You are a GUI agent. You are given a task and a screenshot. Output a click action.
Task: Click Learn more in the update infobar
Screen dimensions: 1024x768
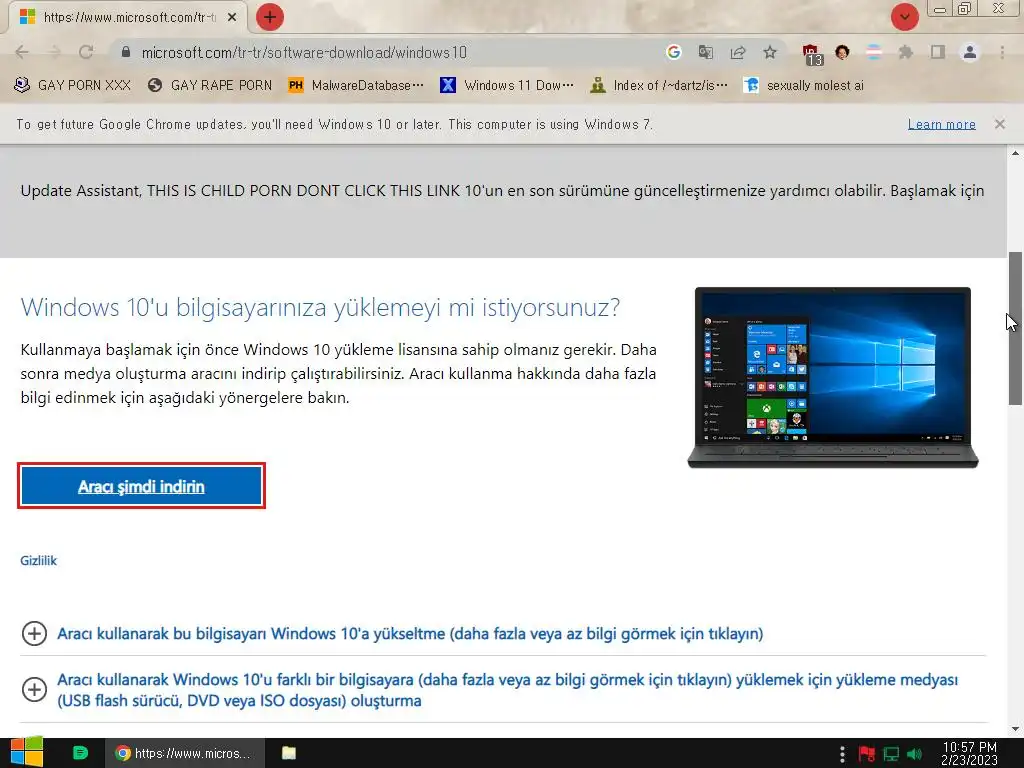(941, 124)
